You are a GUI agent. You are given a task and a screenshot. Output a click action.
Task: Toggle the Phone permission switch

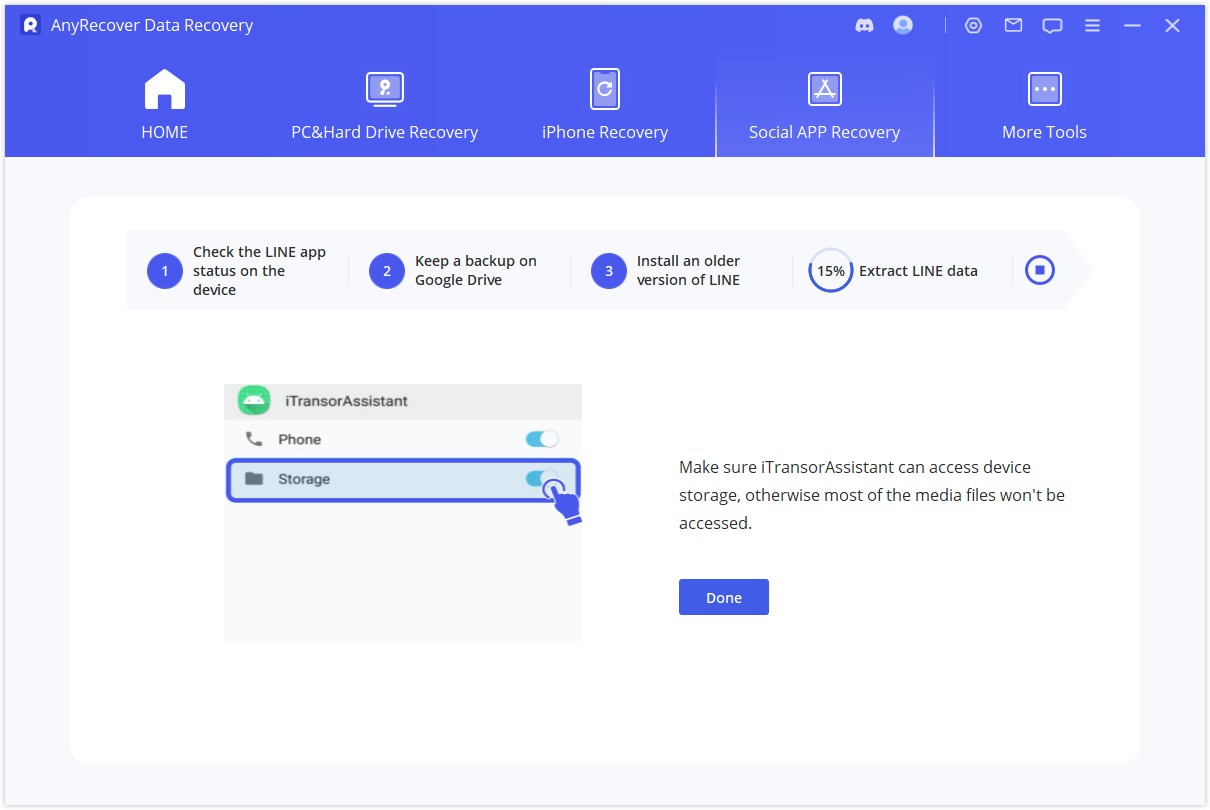click(x=541, y=438)
